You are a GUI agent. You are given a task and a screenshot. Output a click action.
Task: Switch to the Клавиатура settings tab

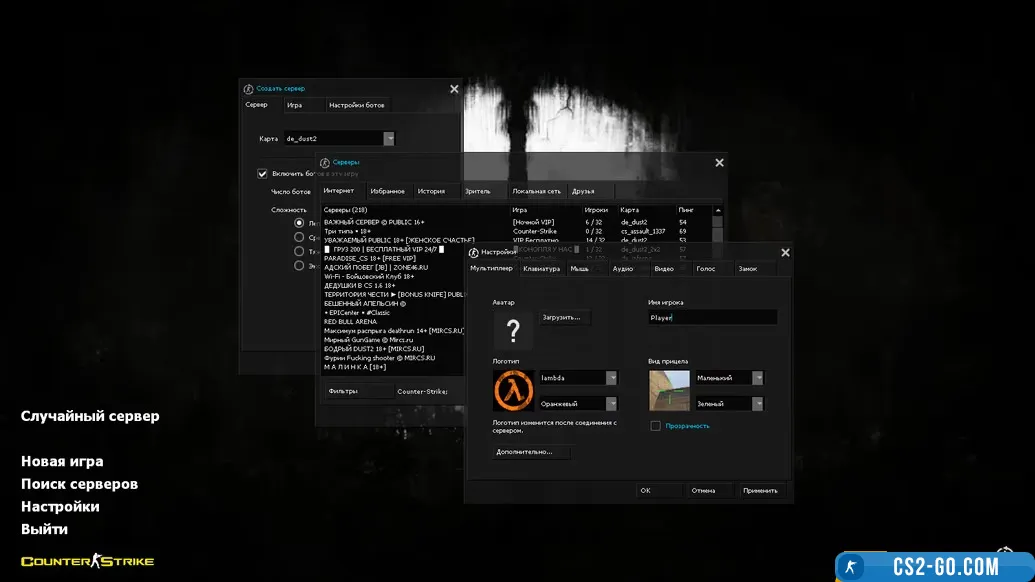(541, 268)
